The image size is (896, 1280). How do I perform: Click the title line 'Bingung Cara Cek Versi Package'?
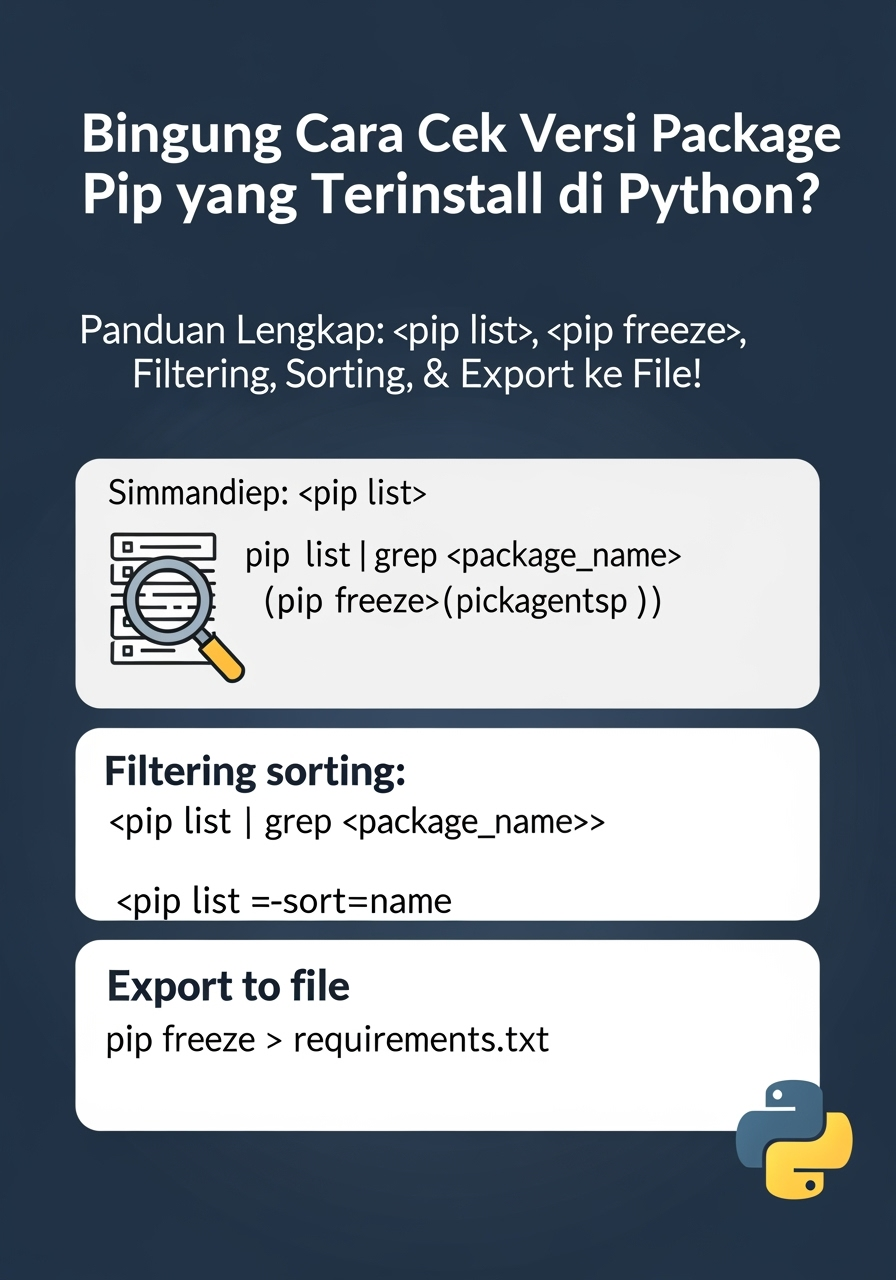(x=461, y=135)
